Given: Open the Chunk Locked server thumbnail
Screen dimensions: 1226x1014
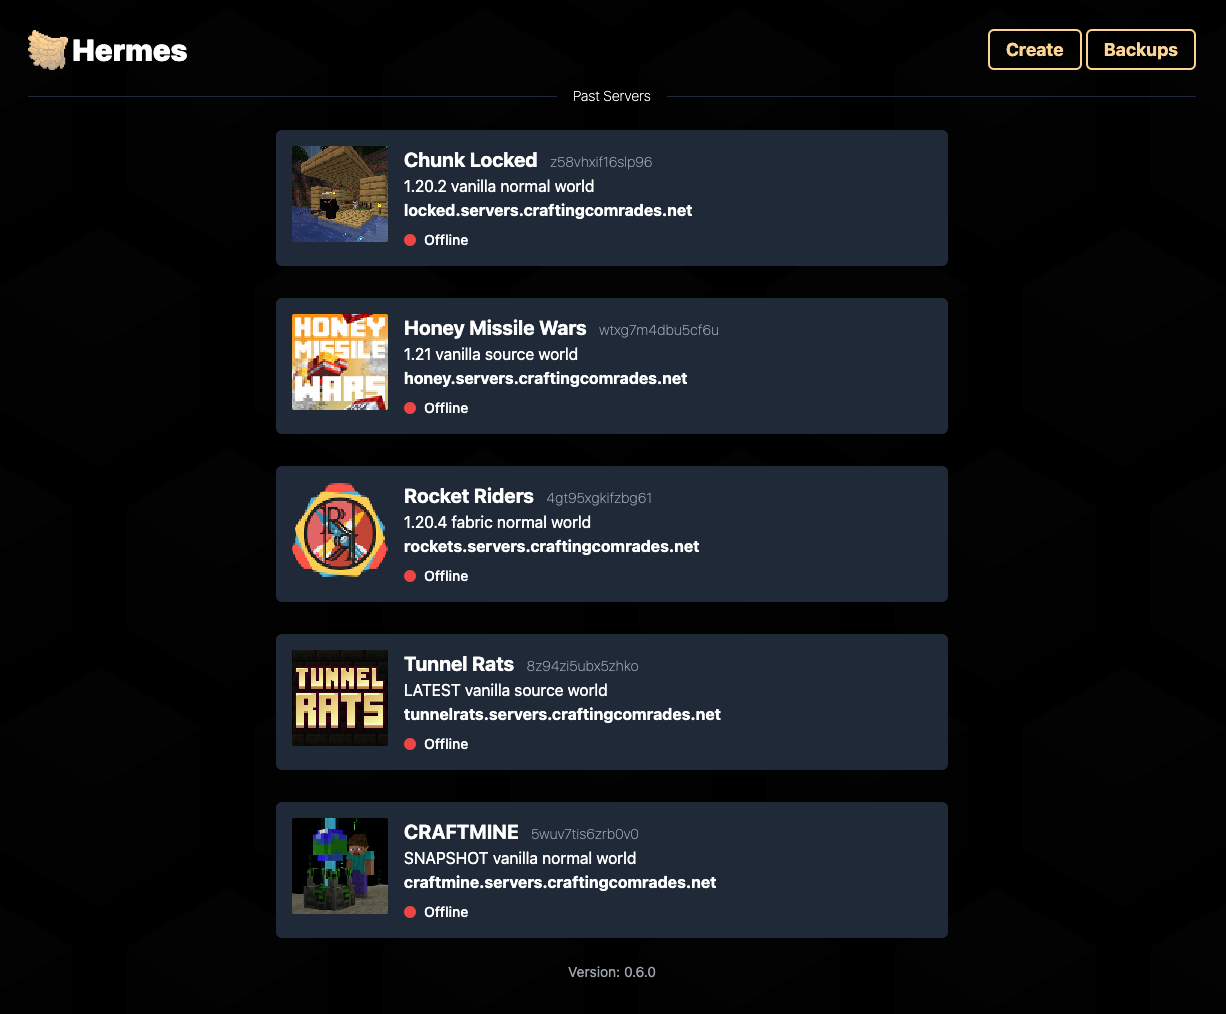Looking at the screenshot, I should click(x=340, y=194).
